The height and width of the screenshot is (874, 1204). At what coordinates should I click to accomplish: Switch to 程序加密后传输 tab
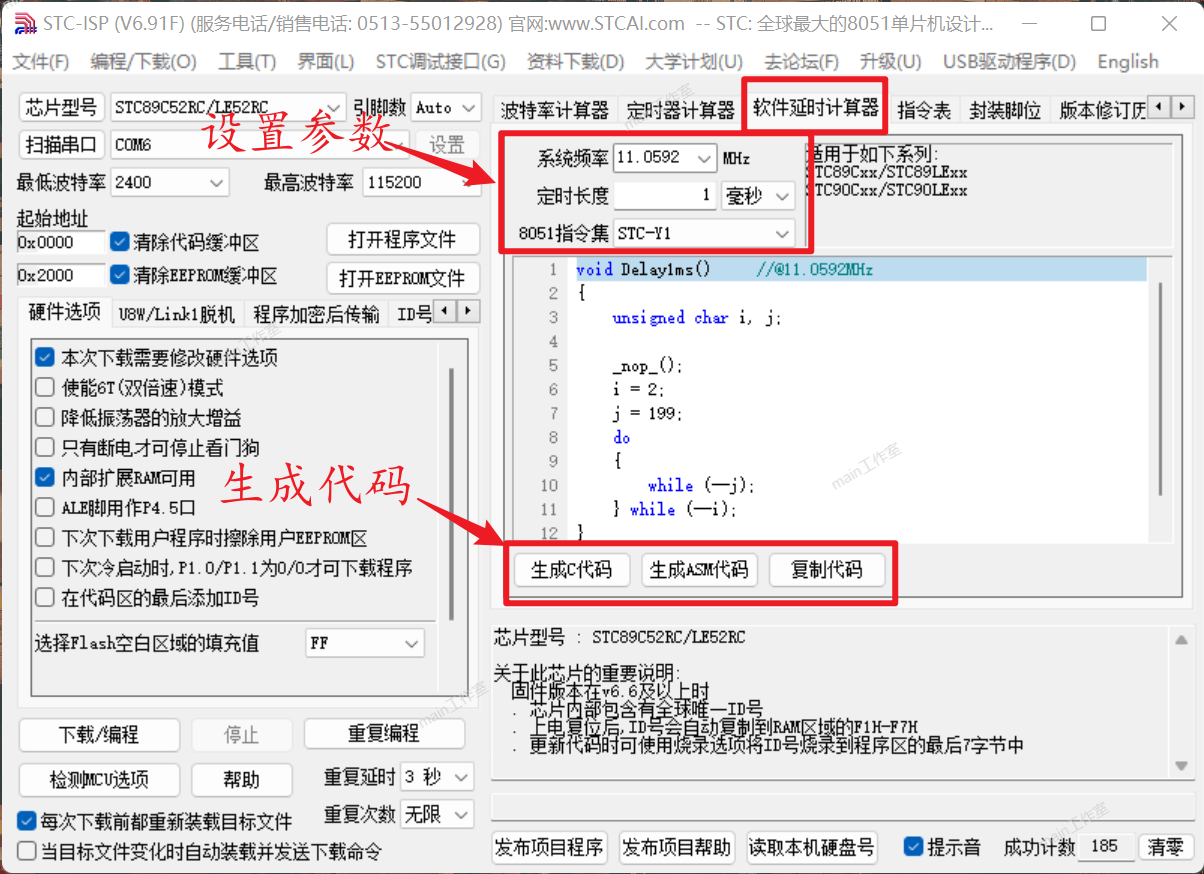[x=316, y=314]
